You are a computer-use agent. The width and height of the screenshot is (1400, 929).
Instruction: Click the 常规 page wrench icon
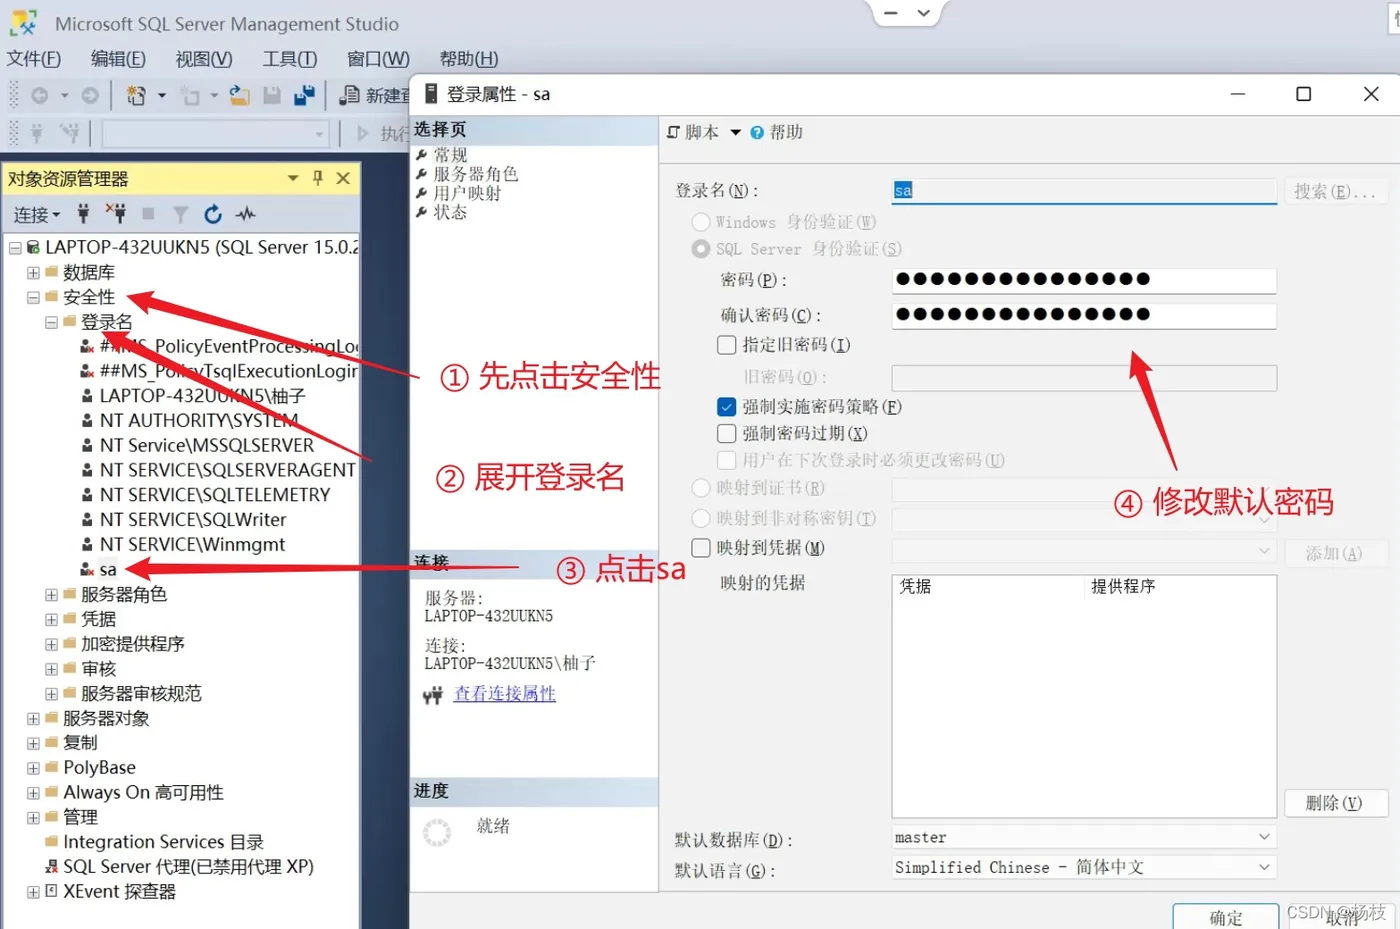tap(422, 155)
